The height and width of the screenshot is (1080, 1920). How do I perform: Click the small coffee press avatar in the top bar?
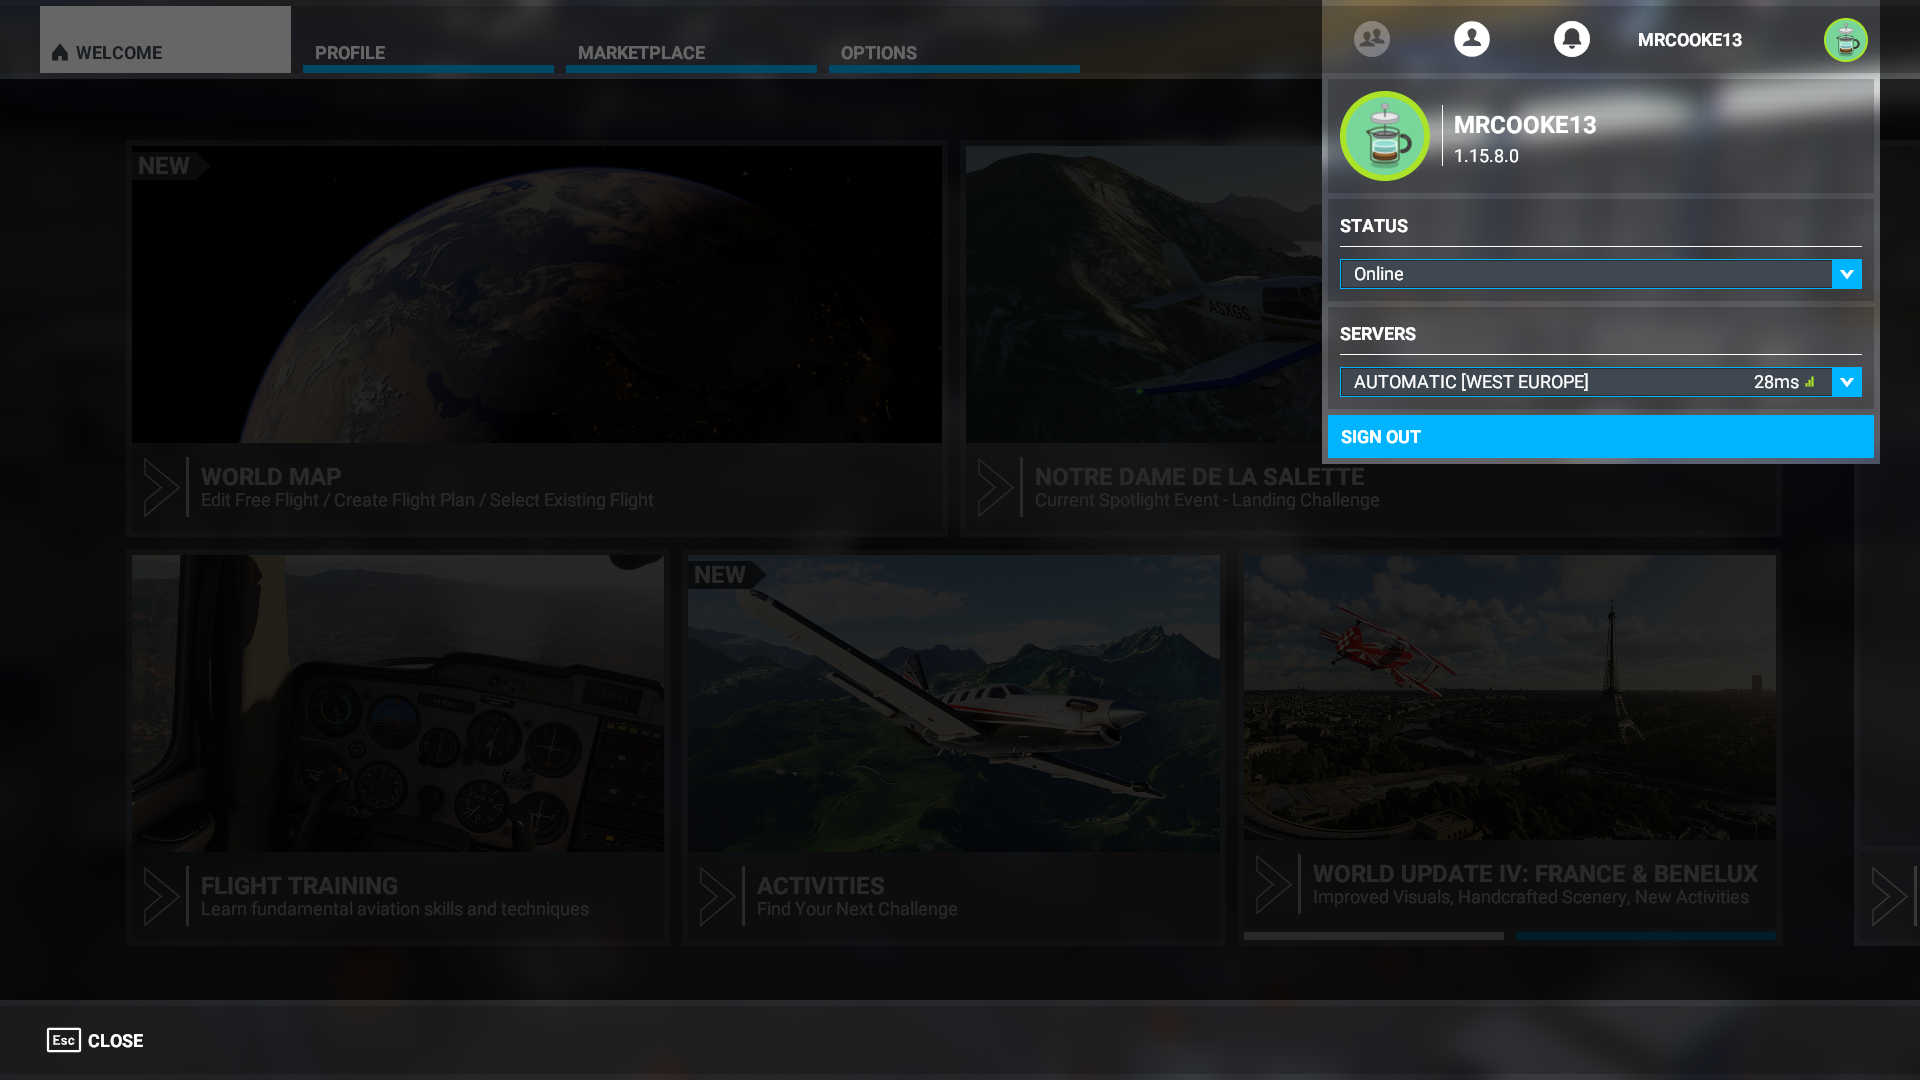pos(1845,40)
